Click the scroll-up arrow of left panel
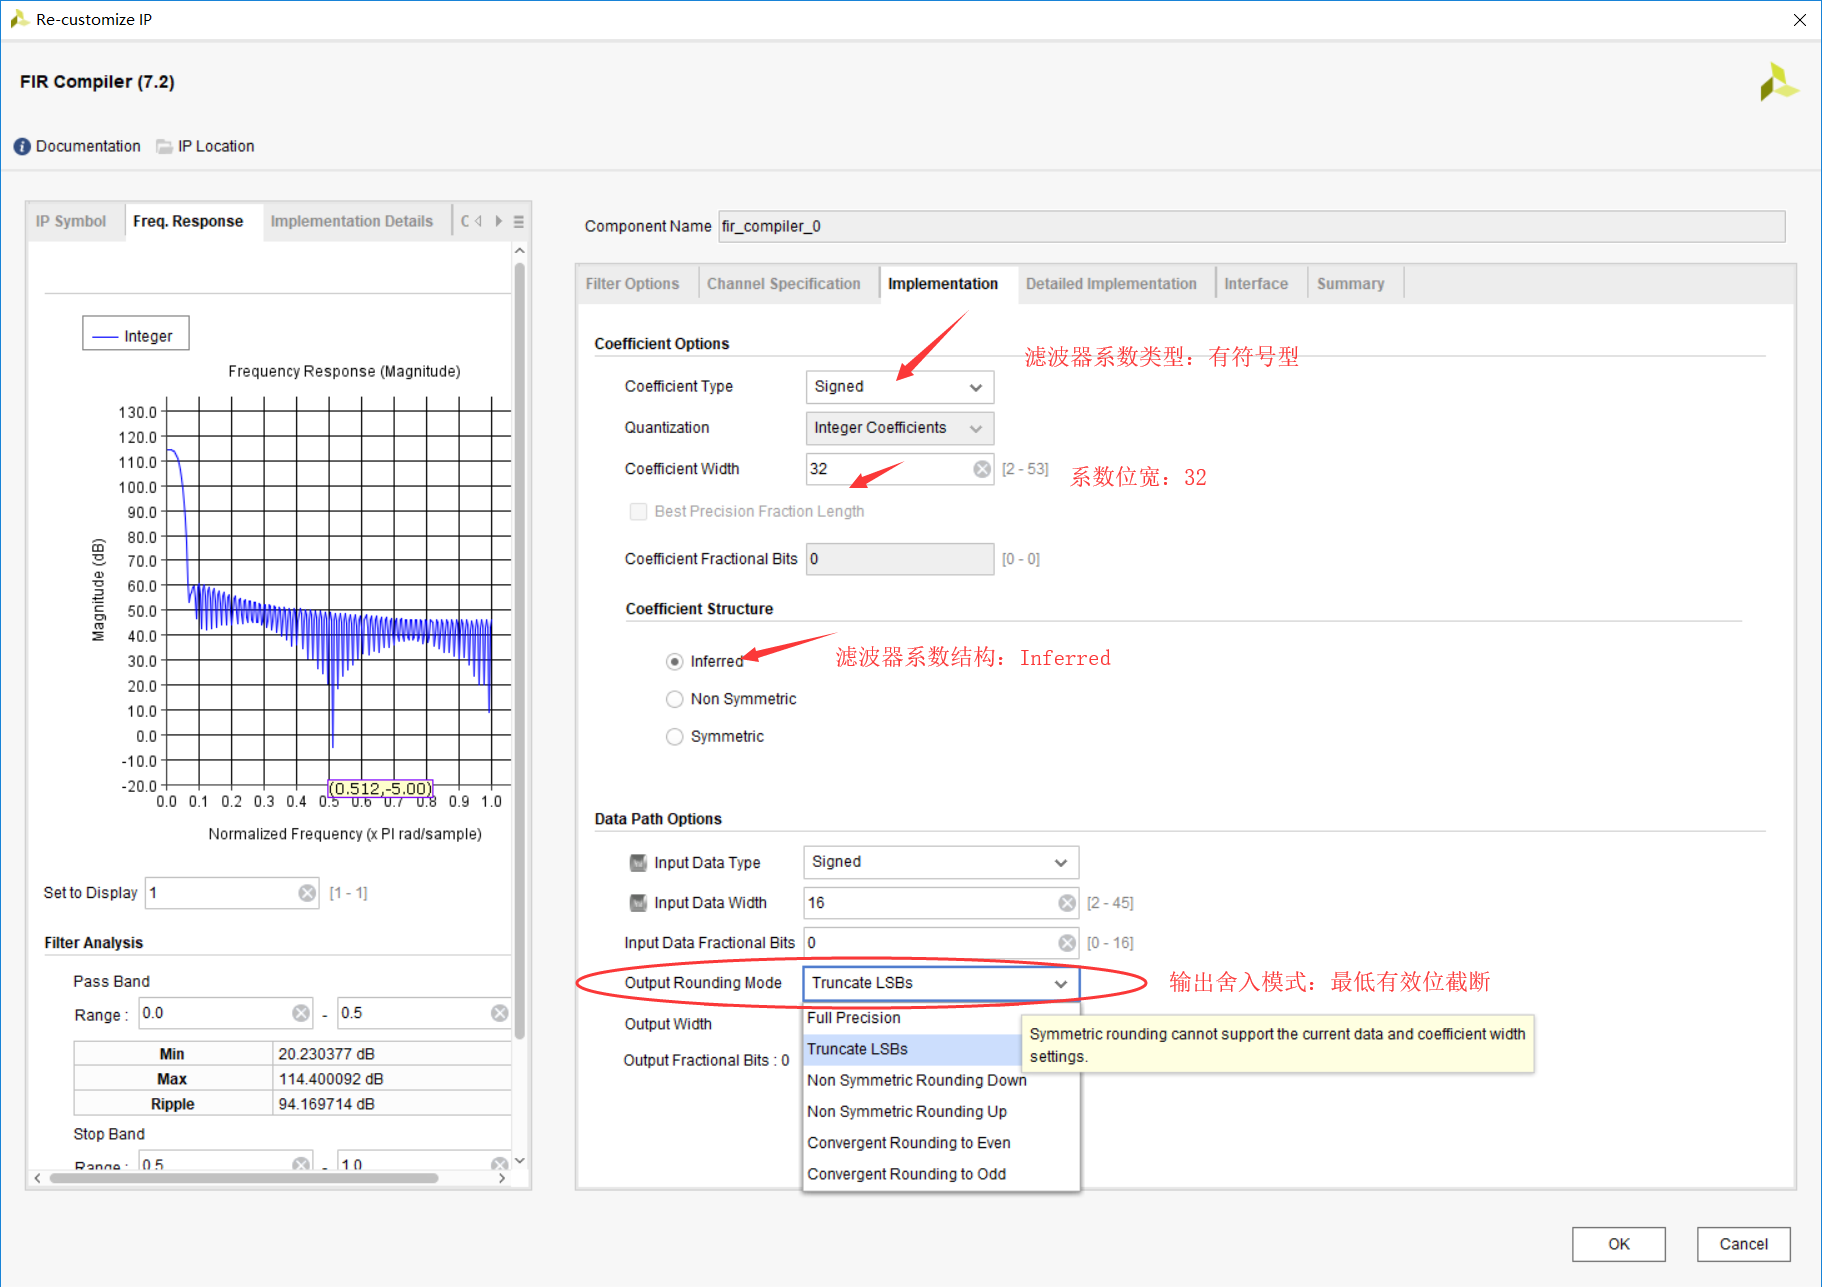 tap(519, 250)
